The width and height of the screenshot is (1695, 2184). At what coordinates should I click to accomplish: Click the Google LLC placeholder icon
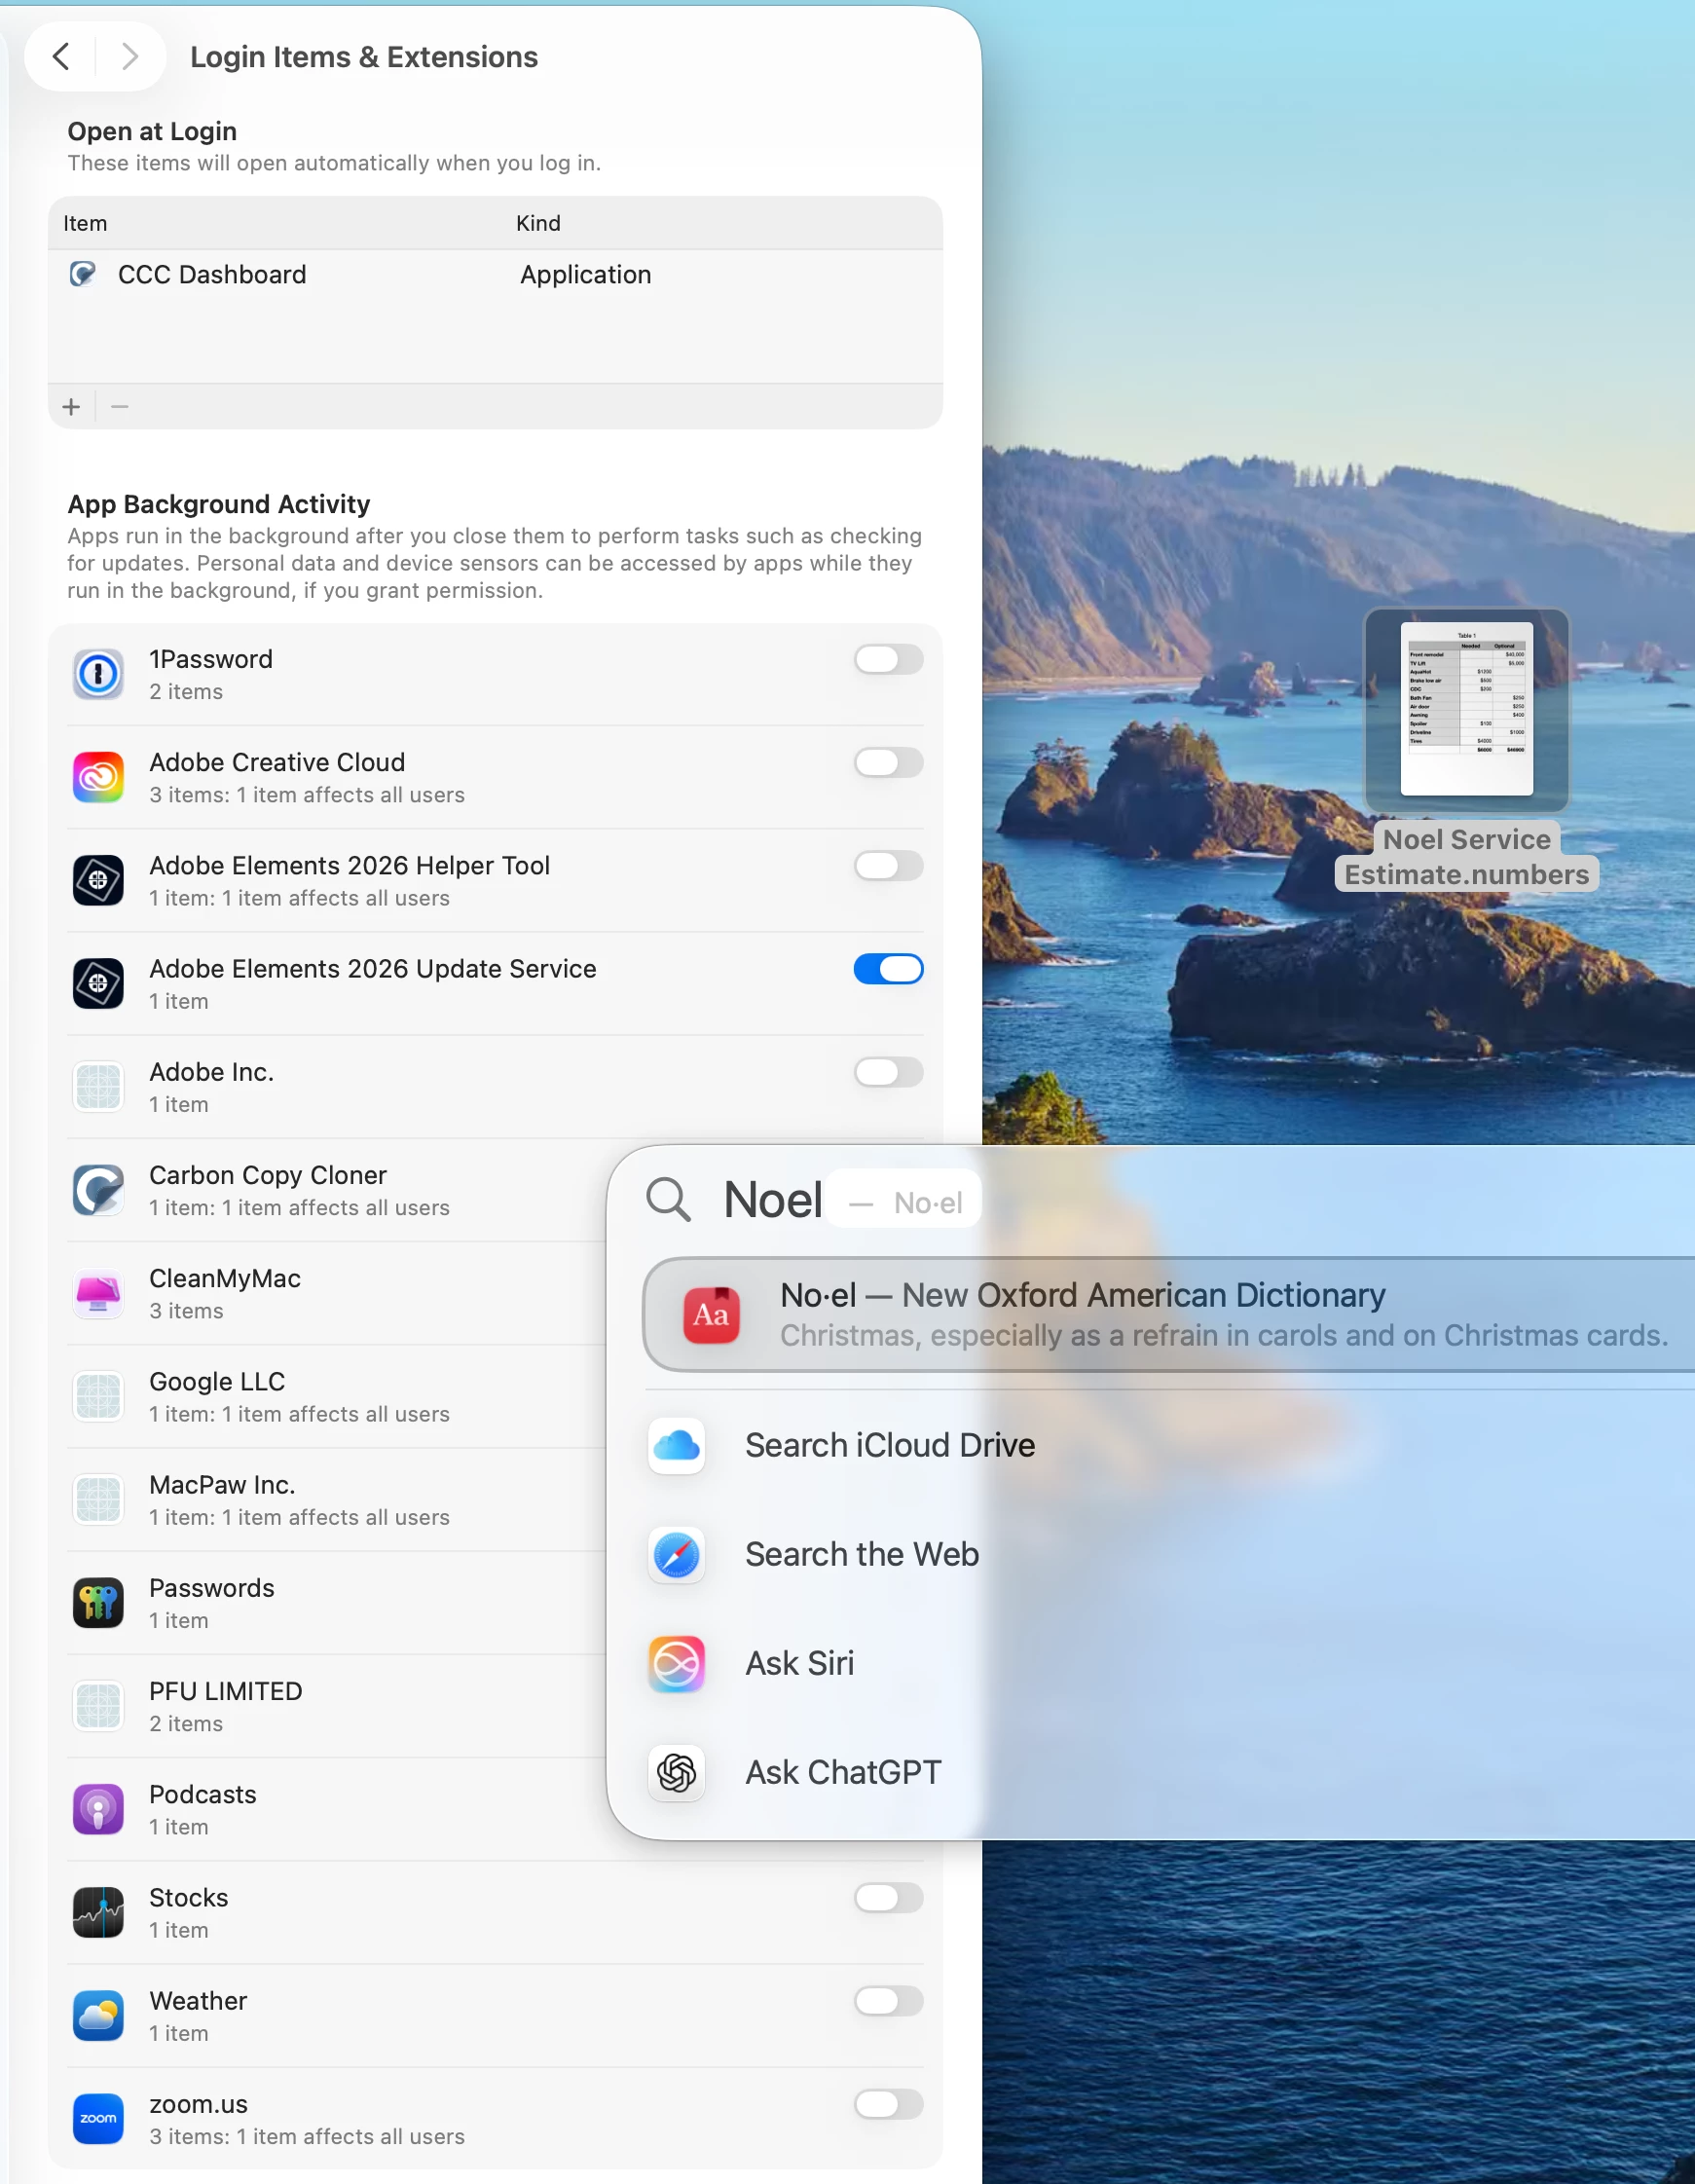[x=98, y=1396]
